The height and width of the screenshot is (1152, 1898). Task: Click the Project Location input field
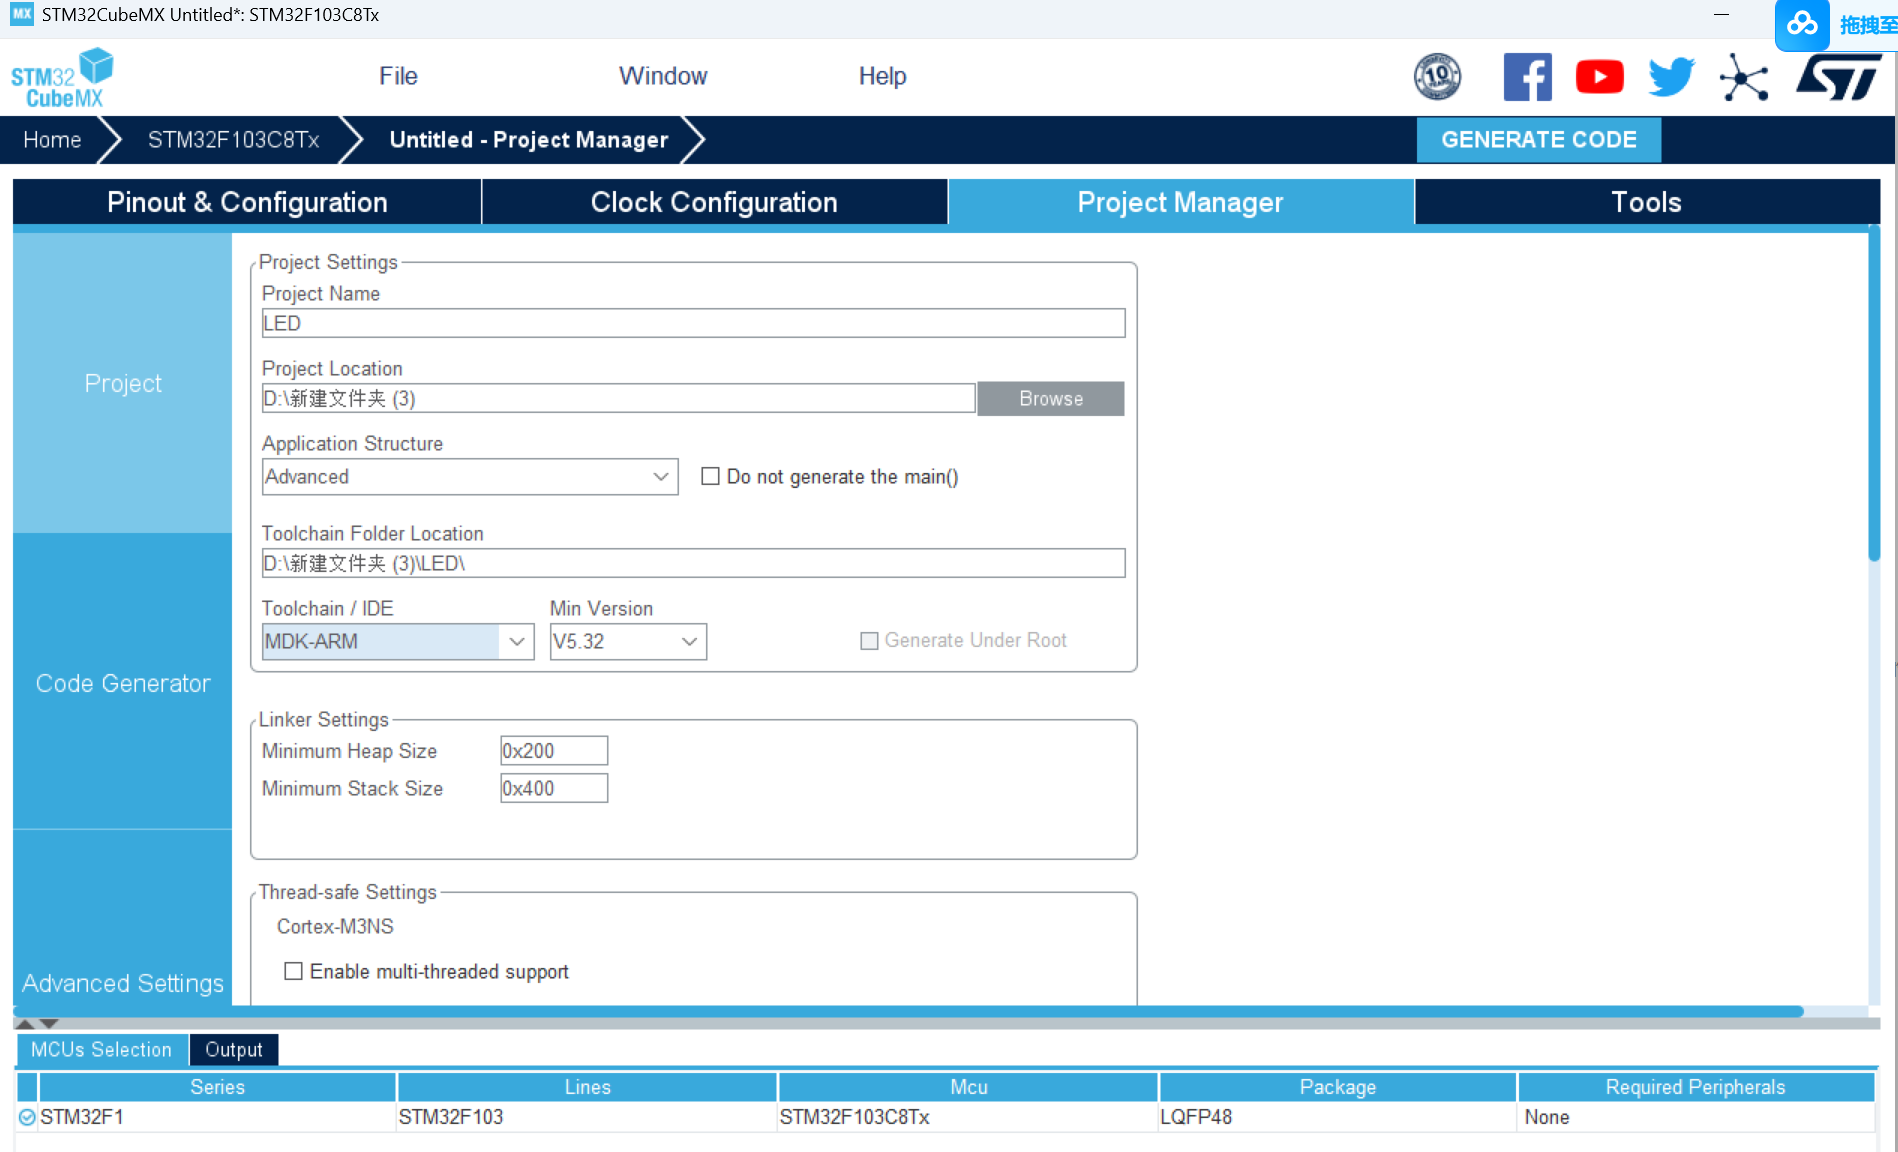coord(618,399)
